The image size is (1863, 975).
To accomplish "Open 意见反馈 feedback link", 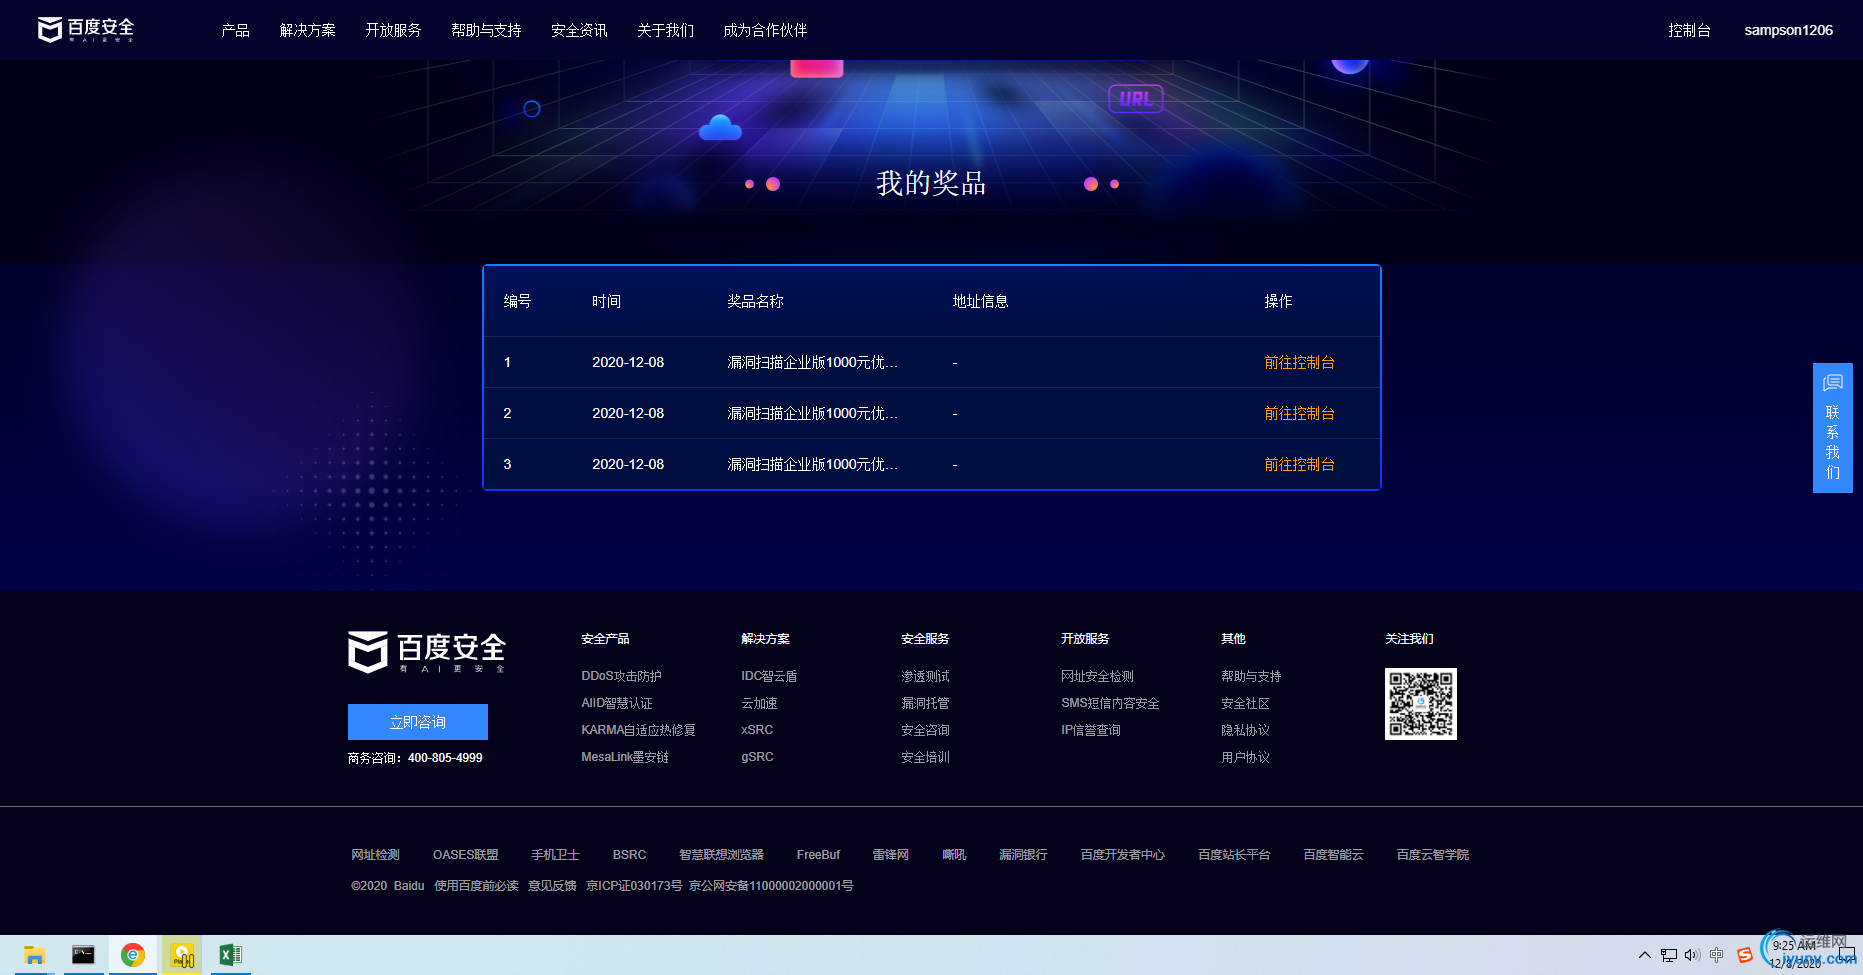I will [x=552, y=886].
